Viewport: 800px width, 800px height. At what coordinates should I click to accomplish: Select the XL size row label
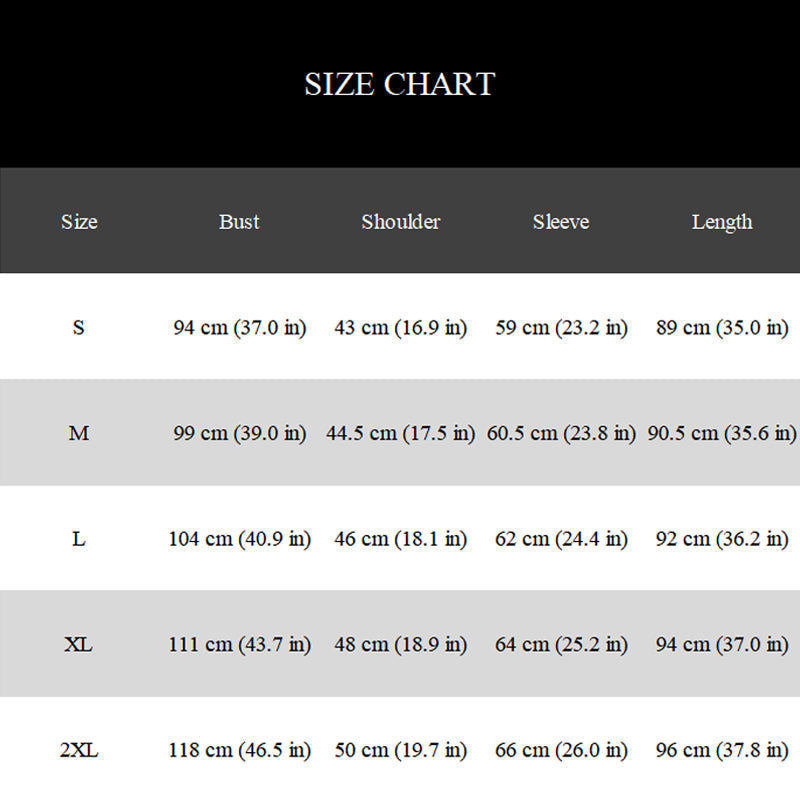pyautogui.click(x=79, y=645)
